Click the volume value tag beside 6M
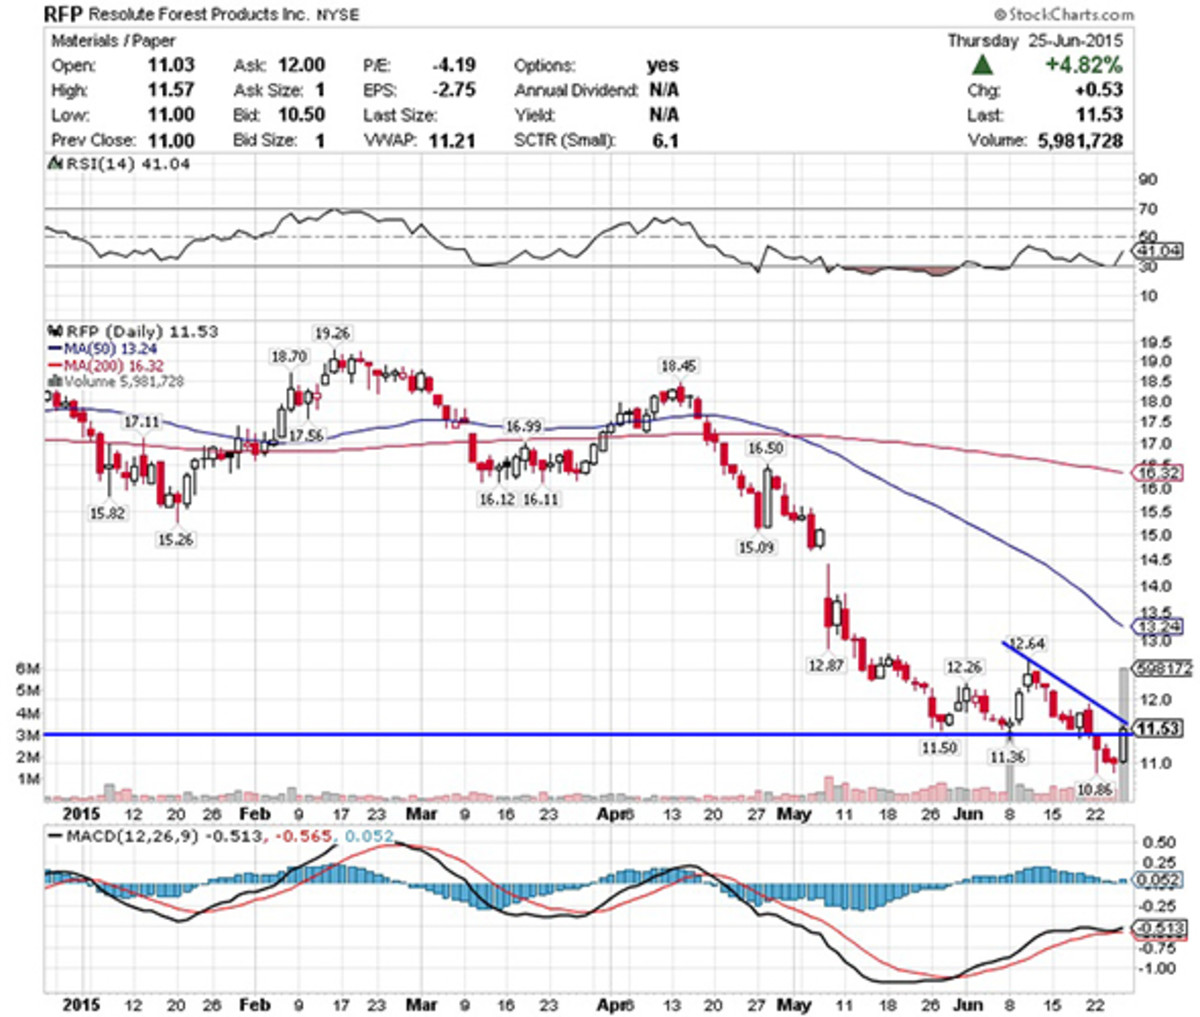 1161,668
